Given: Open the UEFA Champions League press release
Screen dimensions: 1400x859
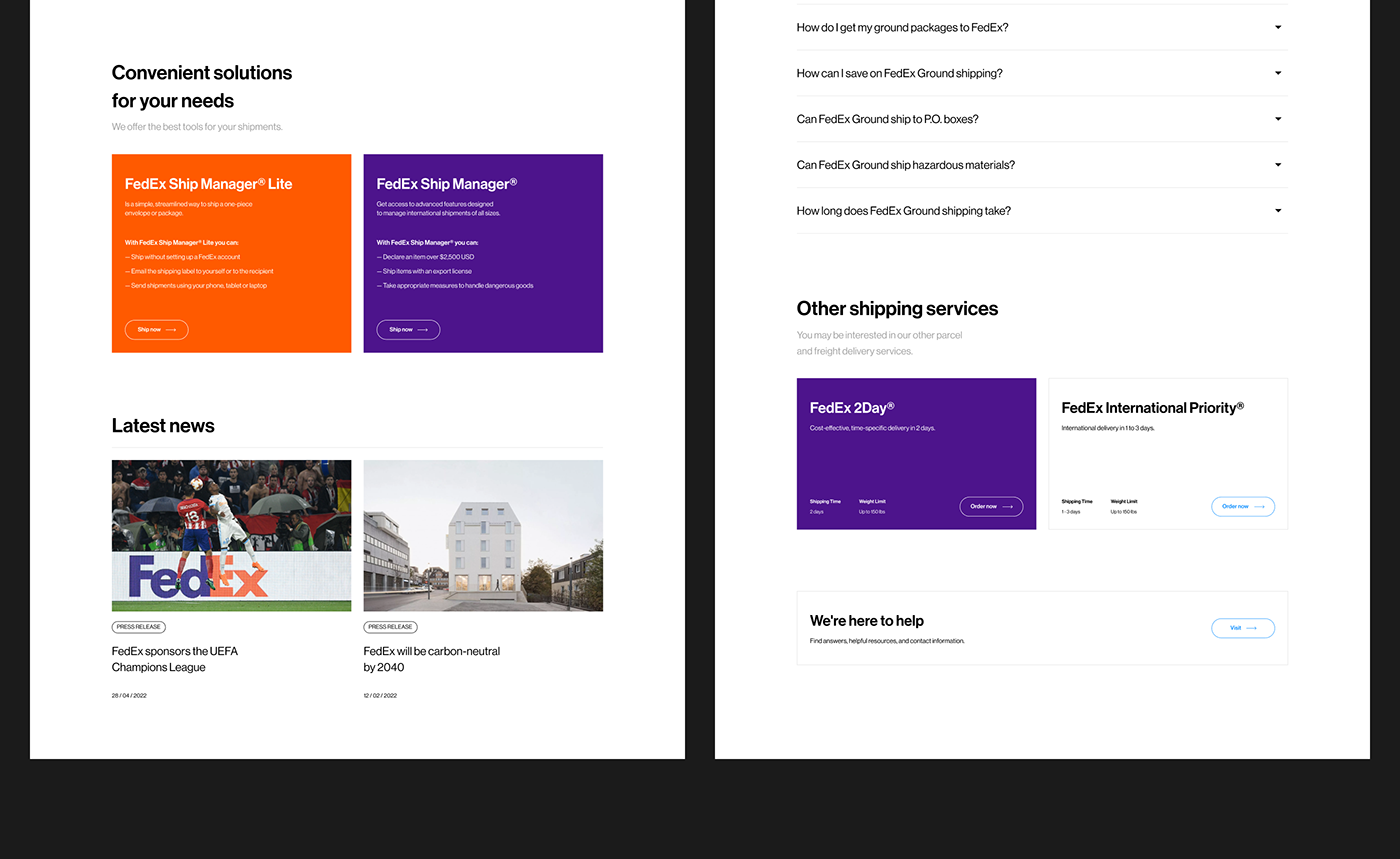Looking at the screenshot, I should 174,659.
